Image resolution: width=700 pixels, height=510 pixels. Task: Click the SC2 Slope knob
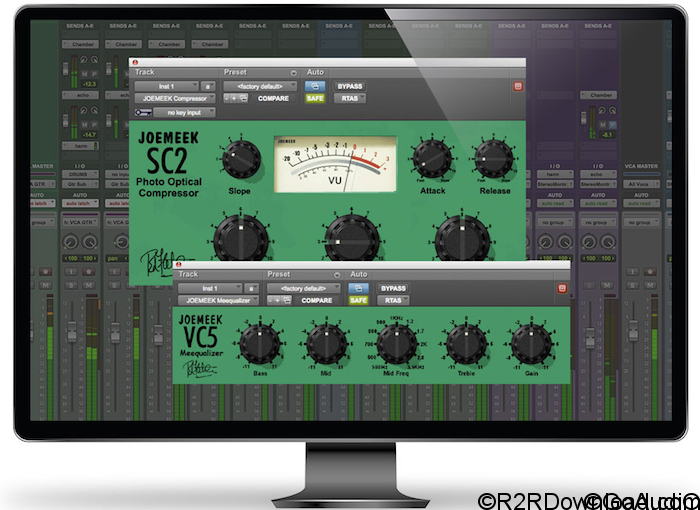point(241,159)
